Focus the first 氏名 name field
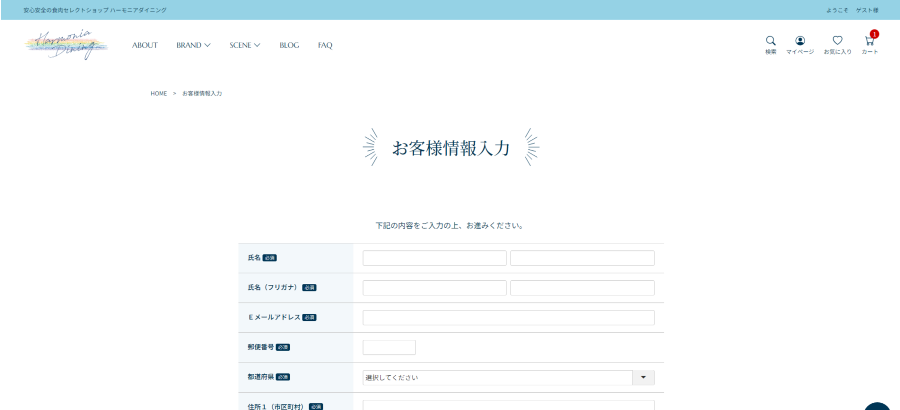The image size is (900, 410). [x=434, y=258]
